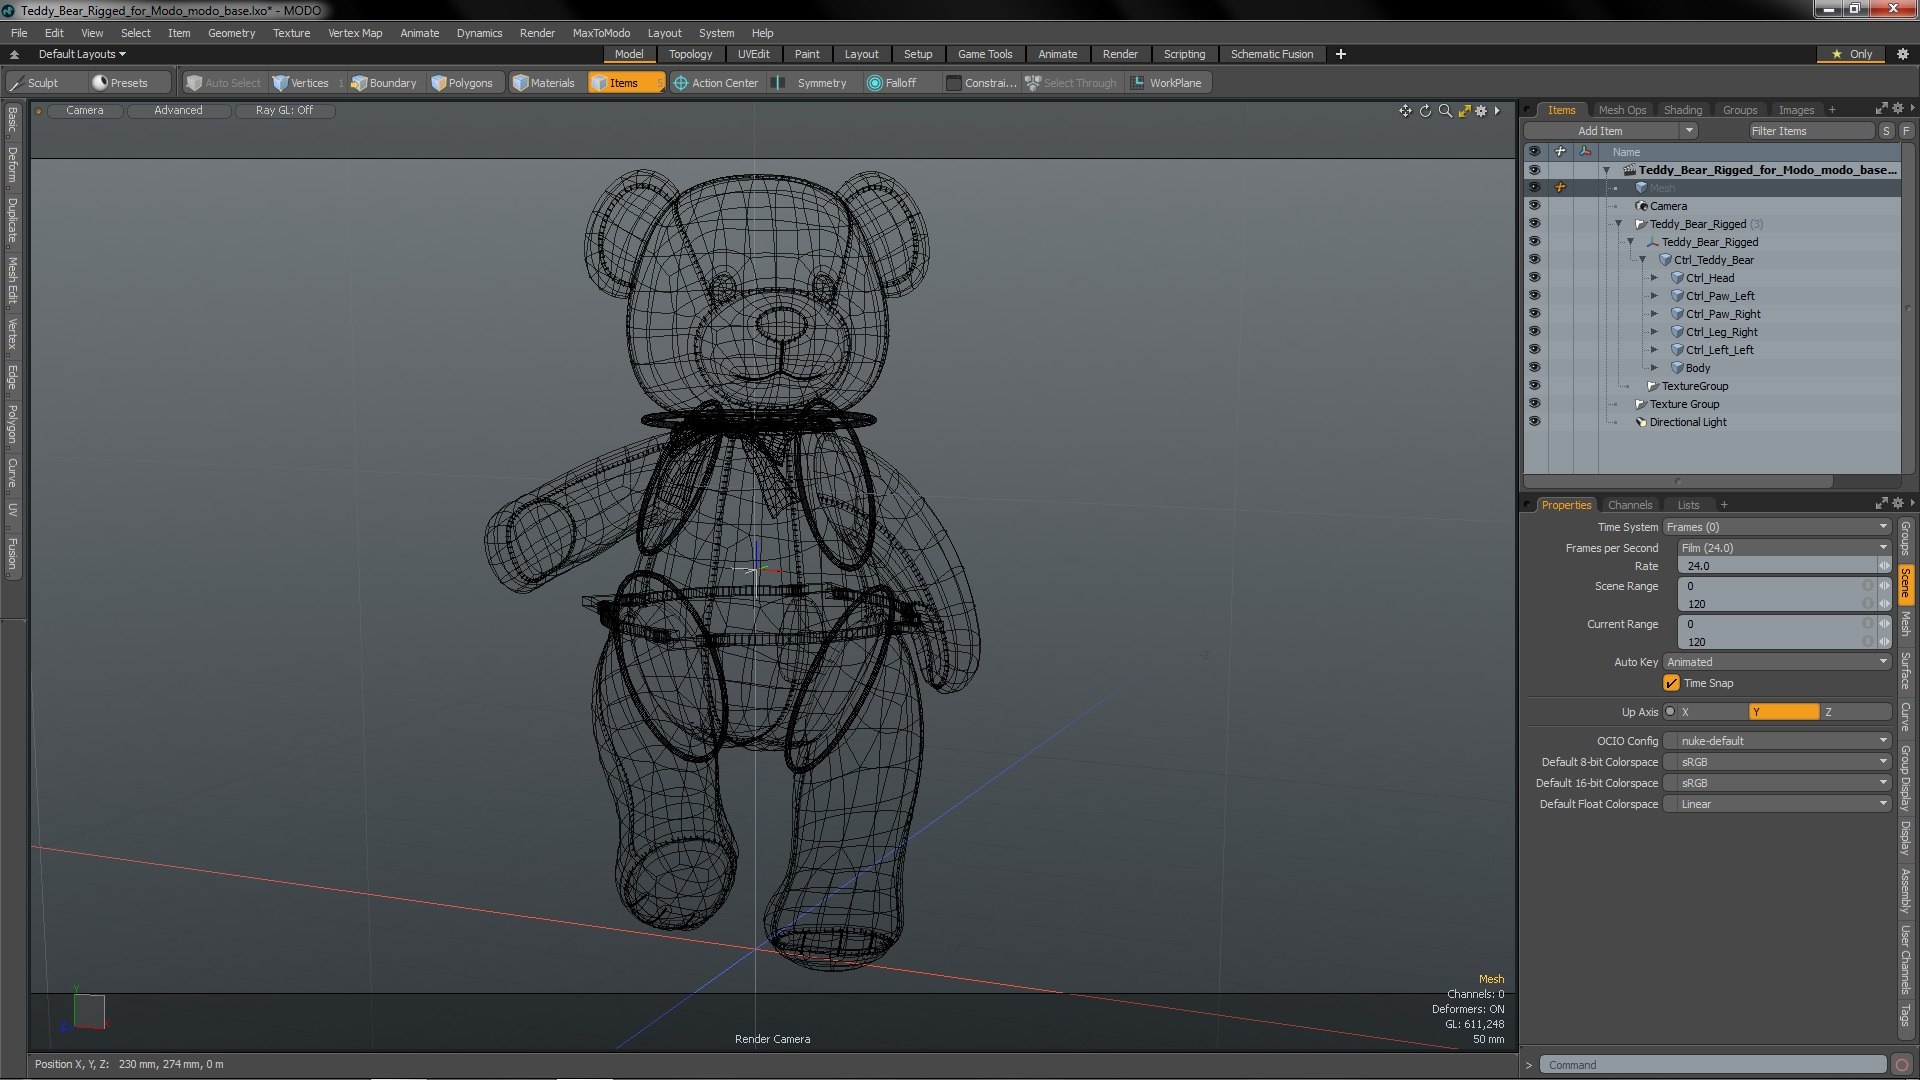Hide the Camera item with its eye
The height and width of the screenshot is (1080, 1920).
pos(1534,206)
